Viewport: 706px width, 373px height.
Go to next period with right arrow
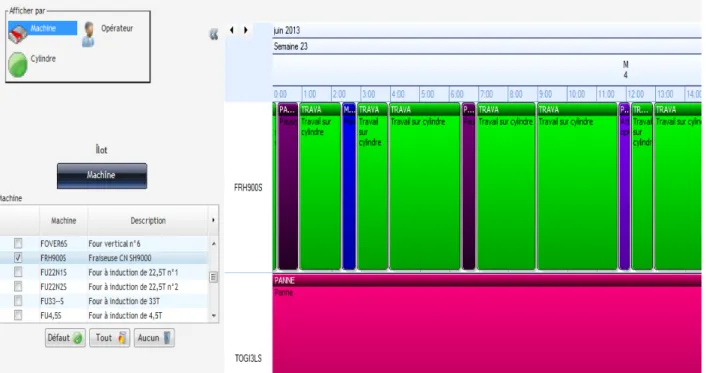(x=245, y=30)
